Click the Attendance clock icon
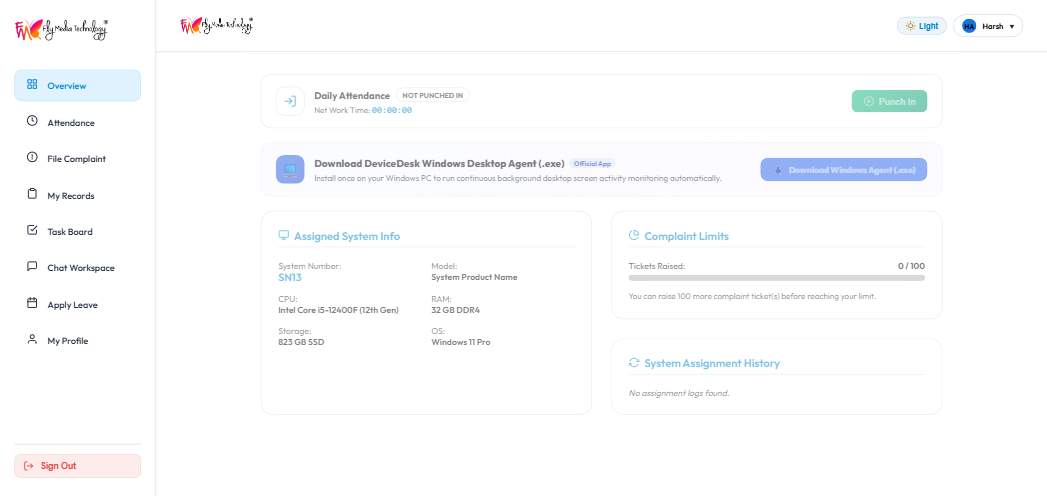 (x=32, y=121)
